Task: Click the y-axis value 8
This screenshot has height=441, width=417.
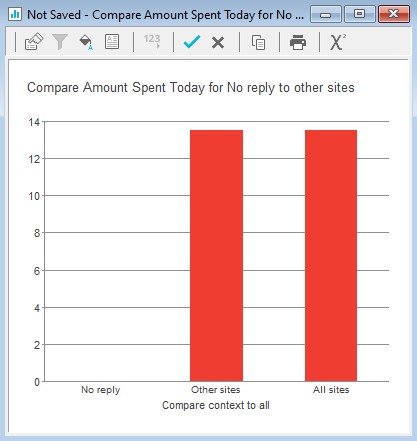Action: (x=37, y=233)
